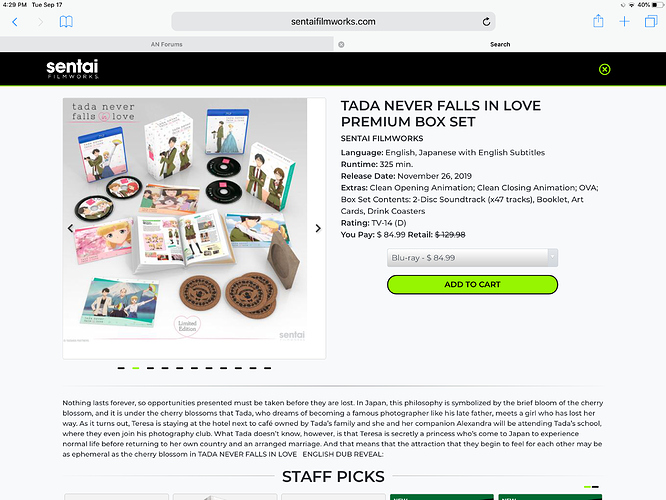Close the green circled X in header

tap(604, 69)
